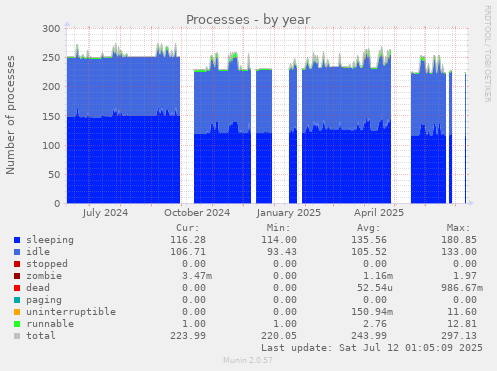Click the 'stopped' legend label
Image resolution: width=497 pixels, height=371 pixels.
tap(47, 264)
